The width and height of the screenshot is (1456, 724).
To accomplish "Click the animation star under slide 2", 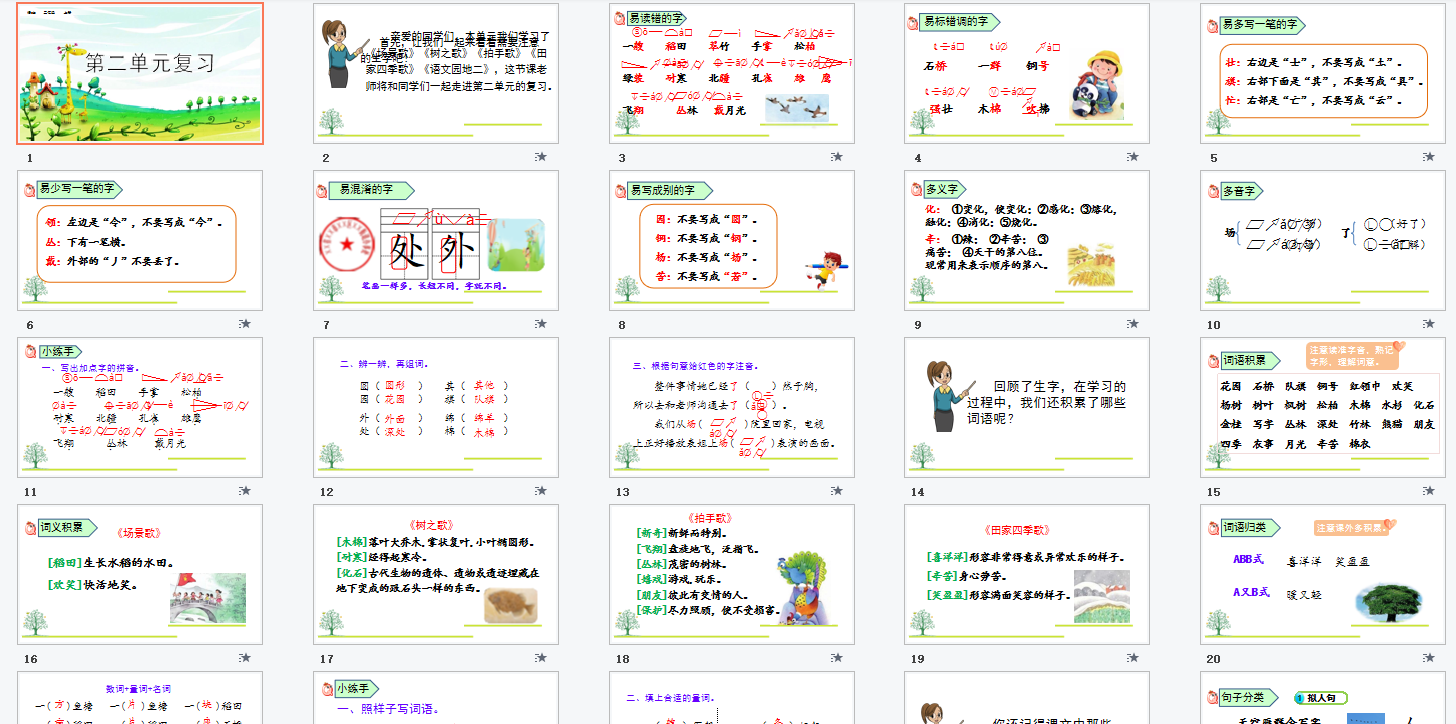I will coord(541,157).
